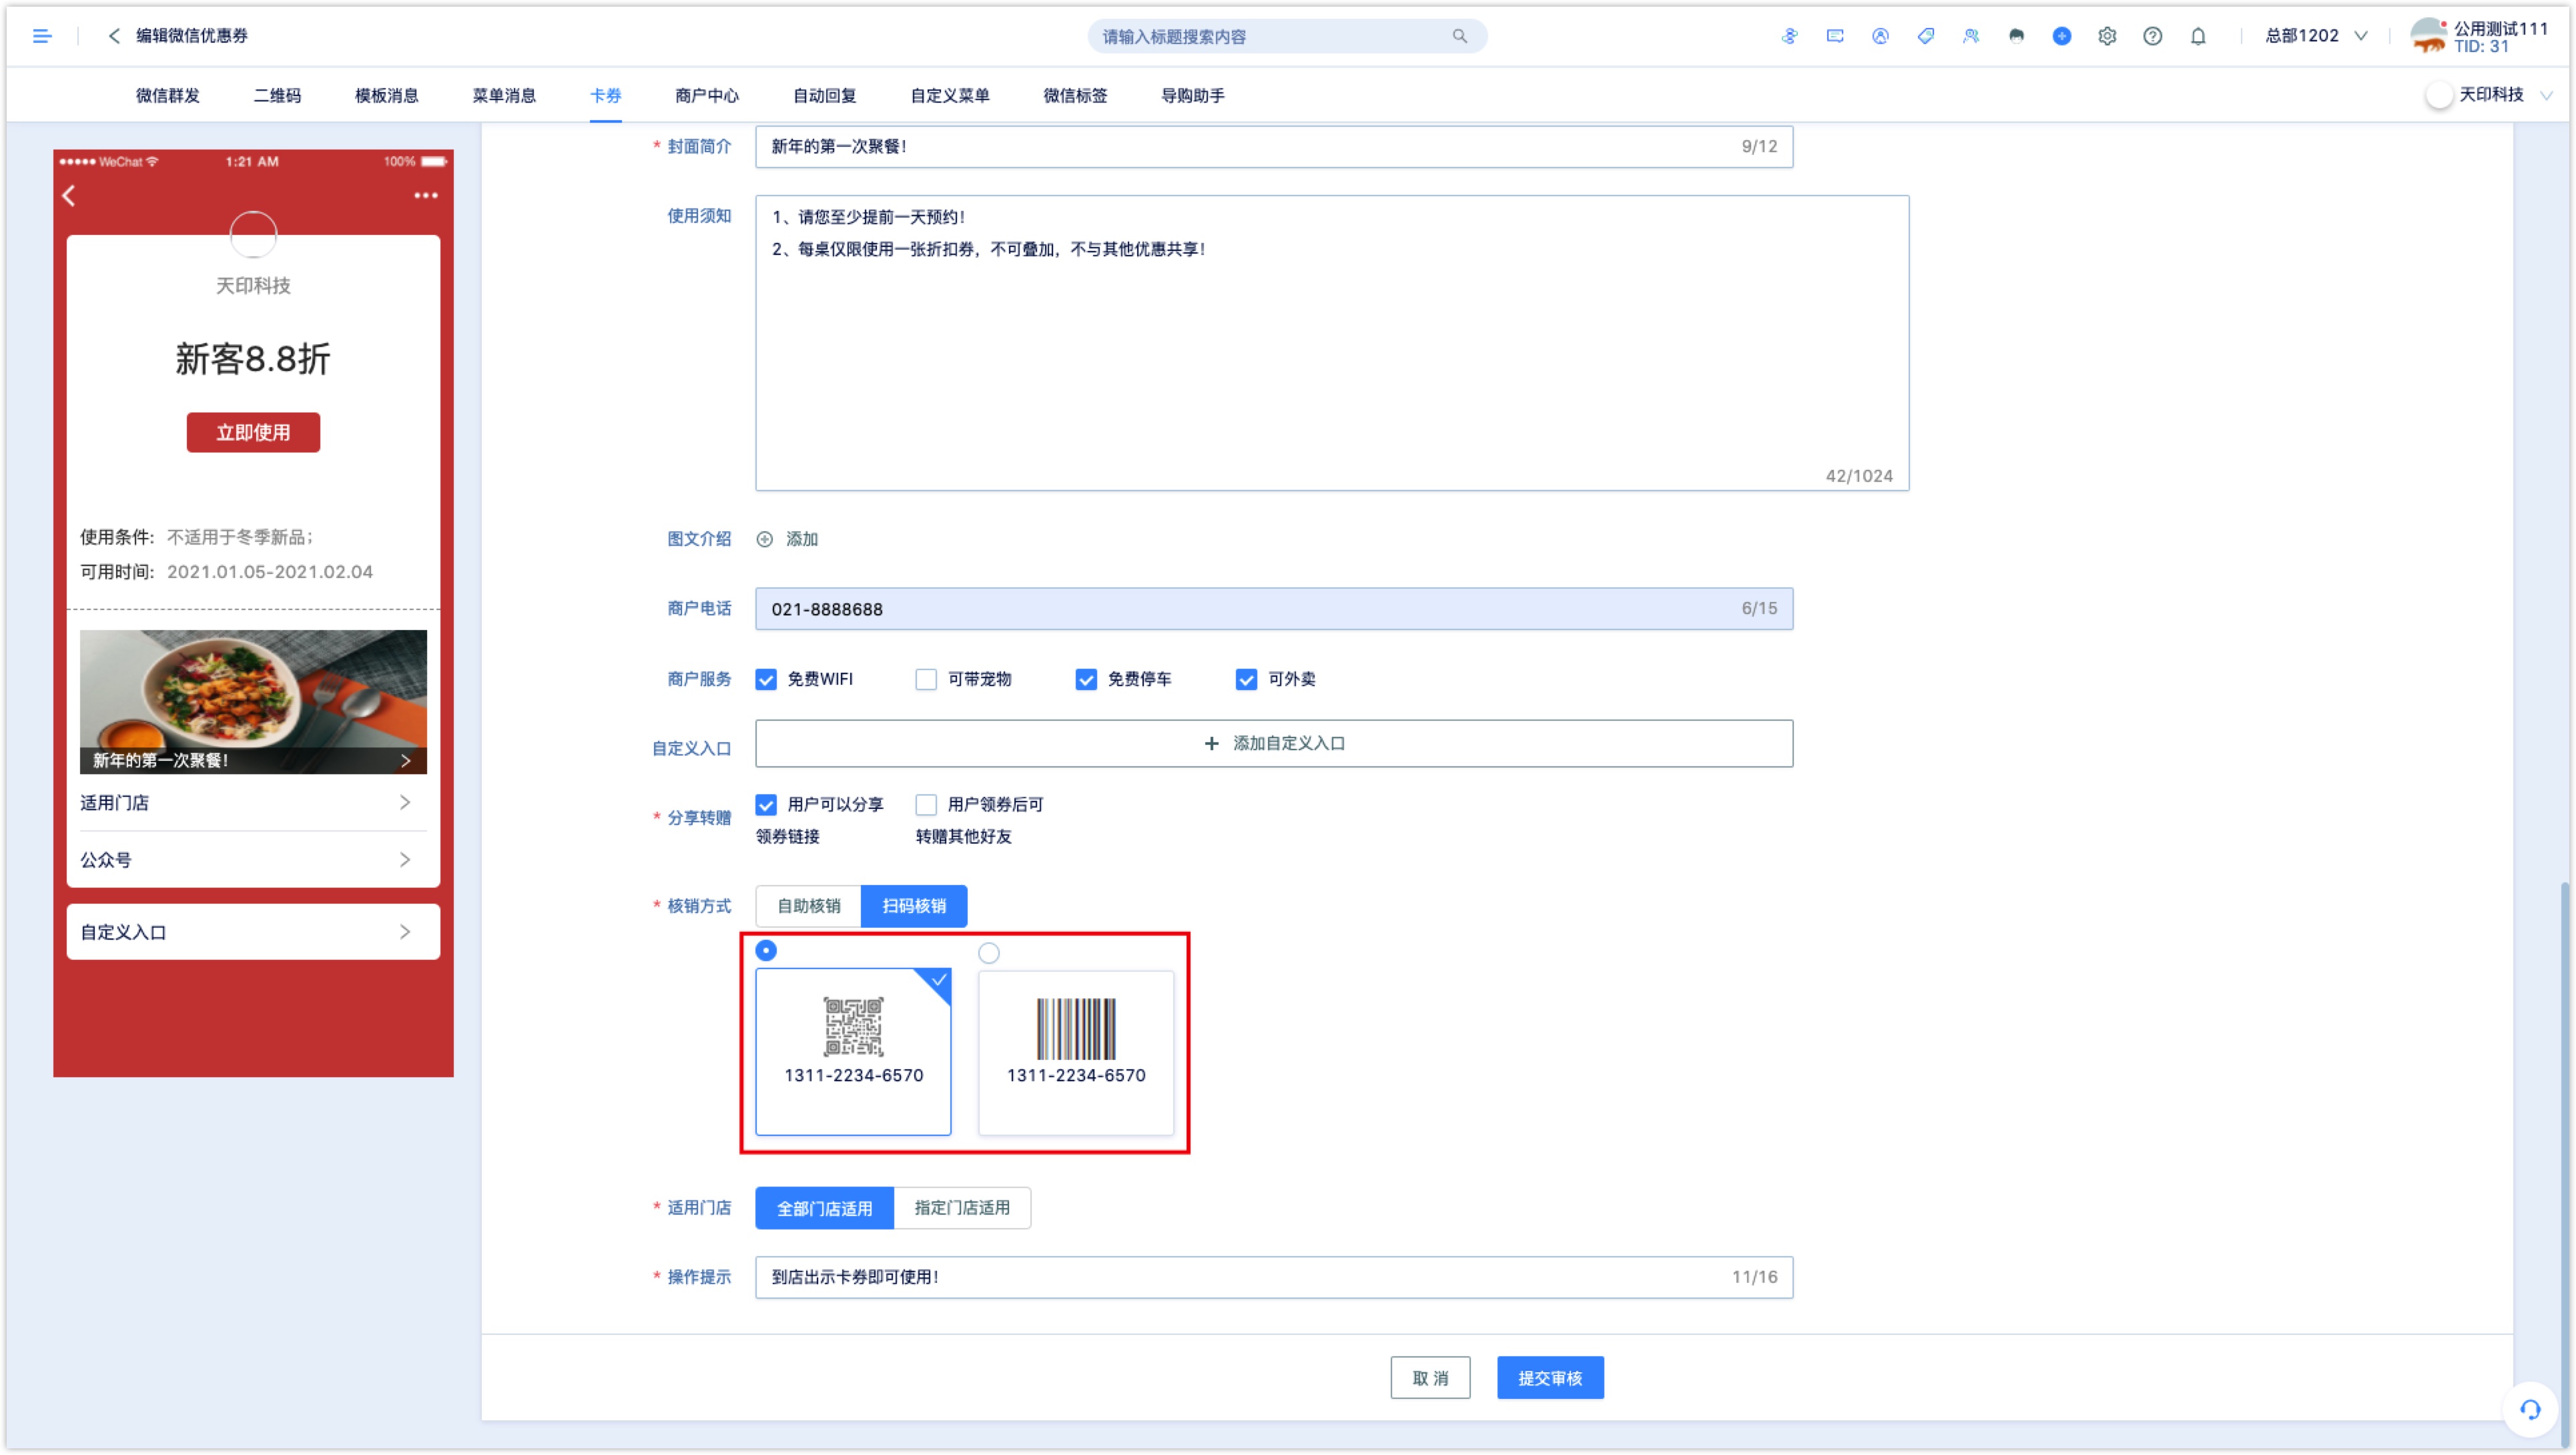The image size is (2576, 1455).
Task: Toggle the 免费停车 checkbox
Action: coord(1086,679)
